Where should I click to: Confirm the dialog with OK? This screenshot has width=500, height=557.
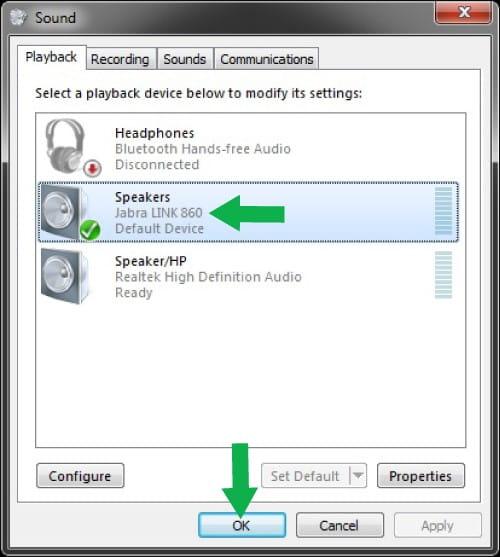242,525
